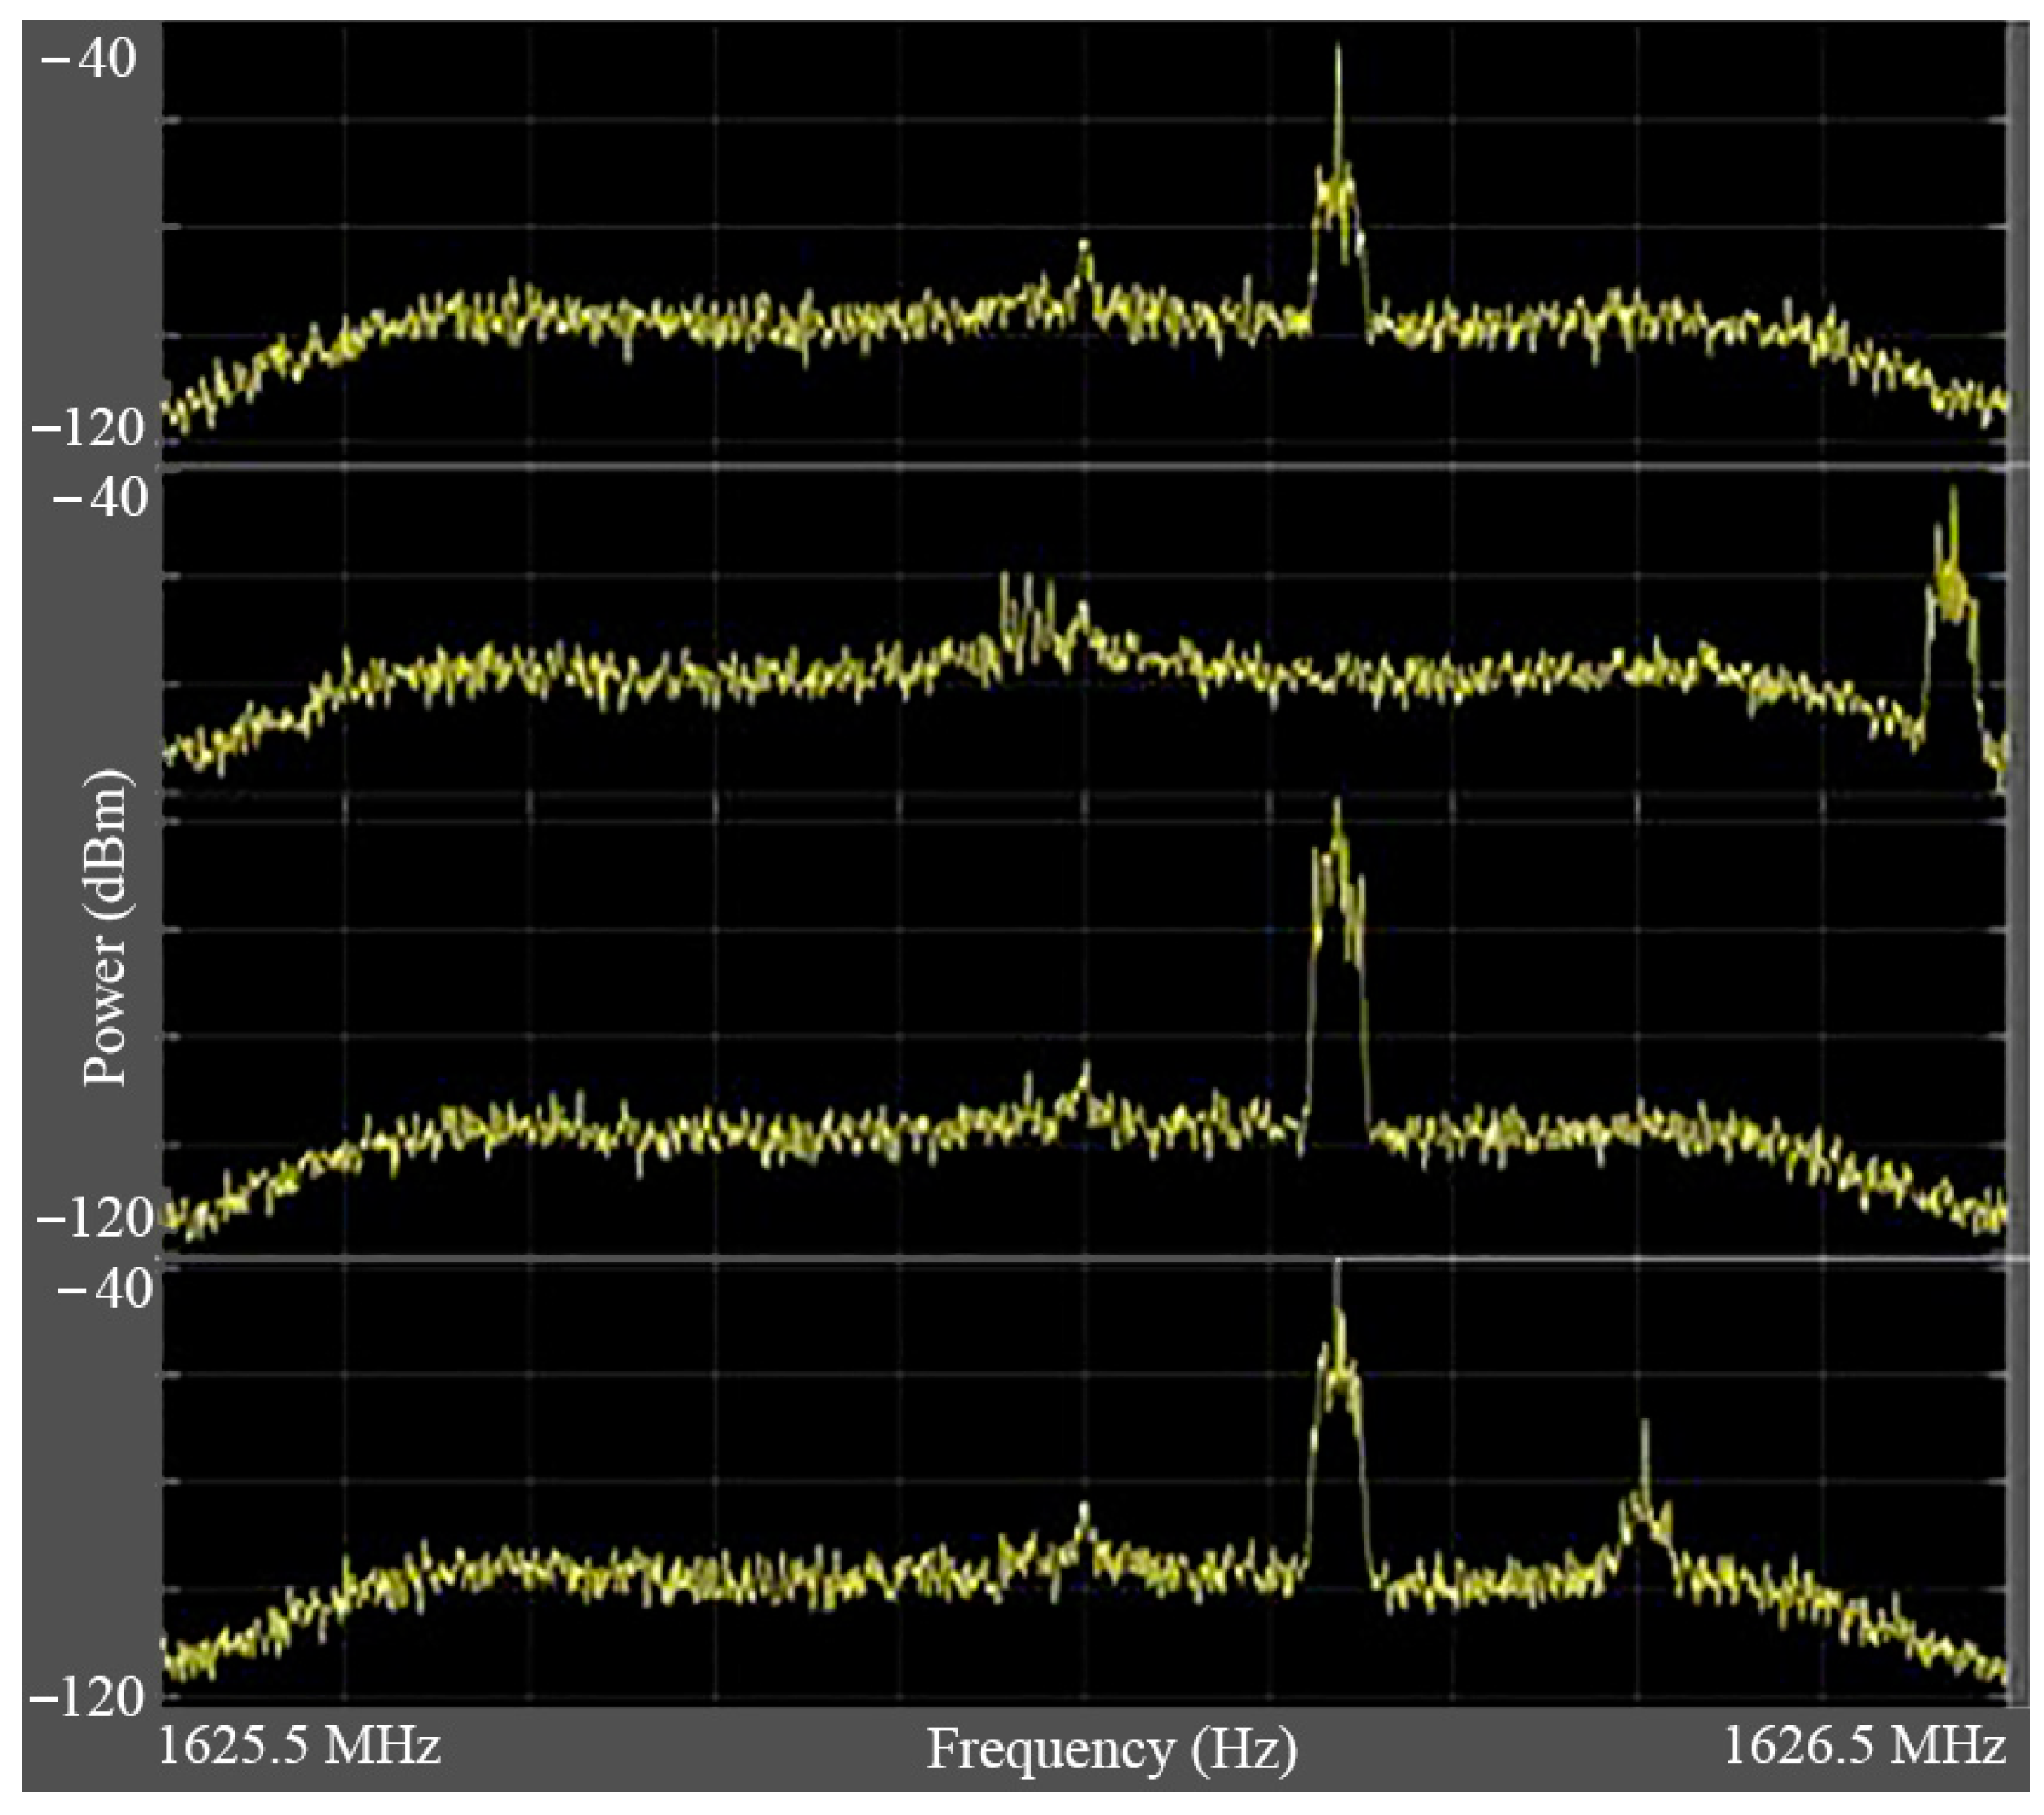
Task: Click the 1625.5 MHz axis label
Action: (x=299, y=1746)
